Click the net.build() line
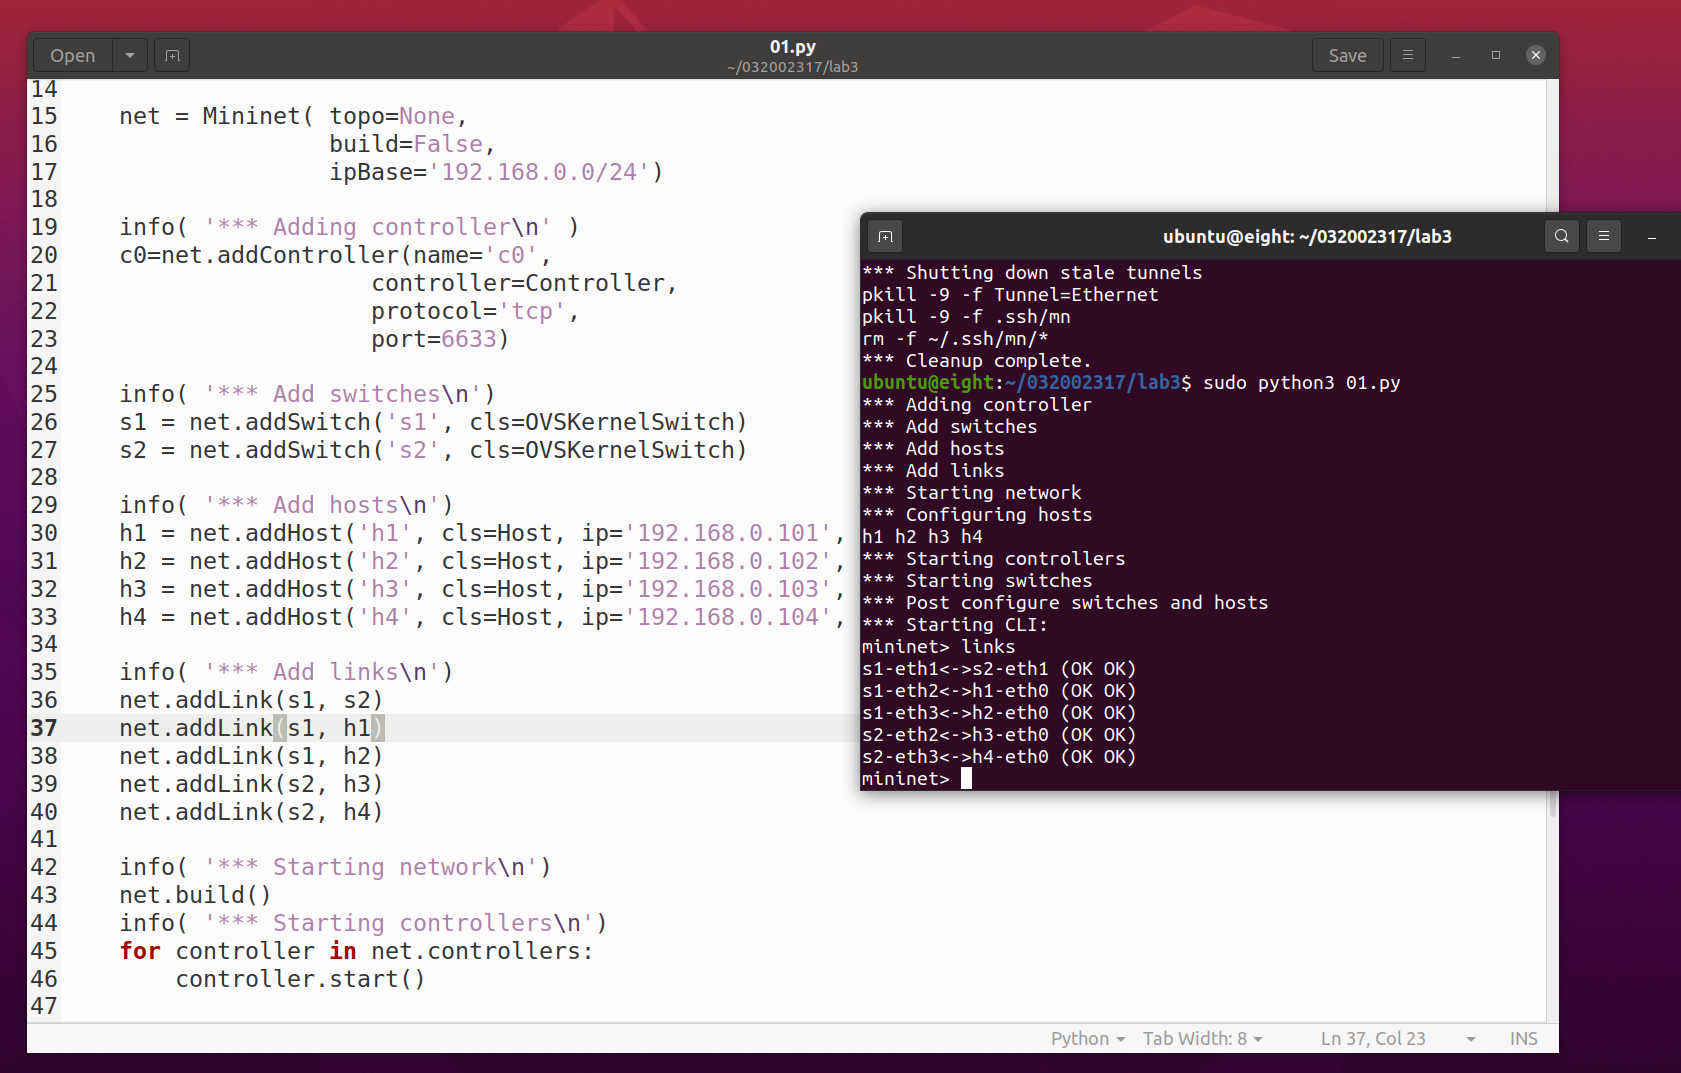Viewport: 1681px width, 1073px height. tap(195, 895)
